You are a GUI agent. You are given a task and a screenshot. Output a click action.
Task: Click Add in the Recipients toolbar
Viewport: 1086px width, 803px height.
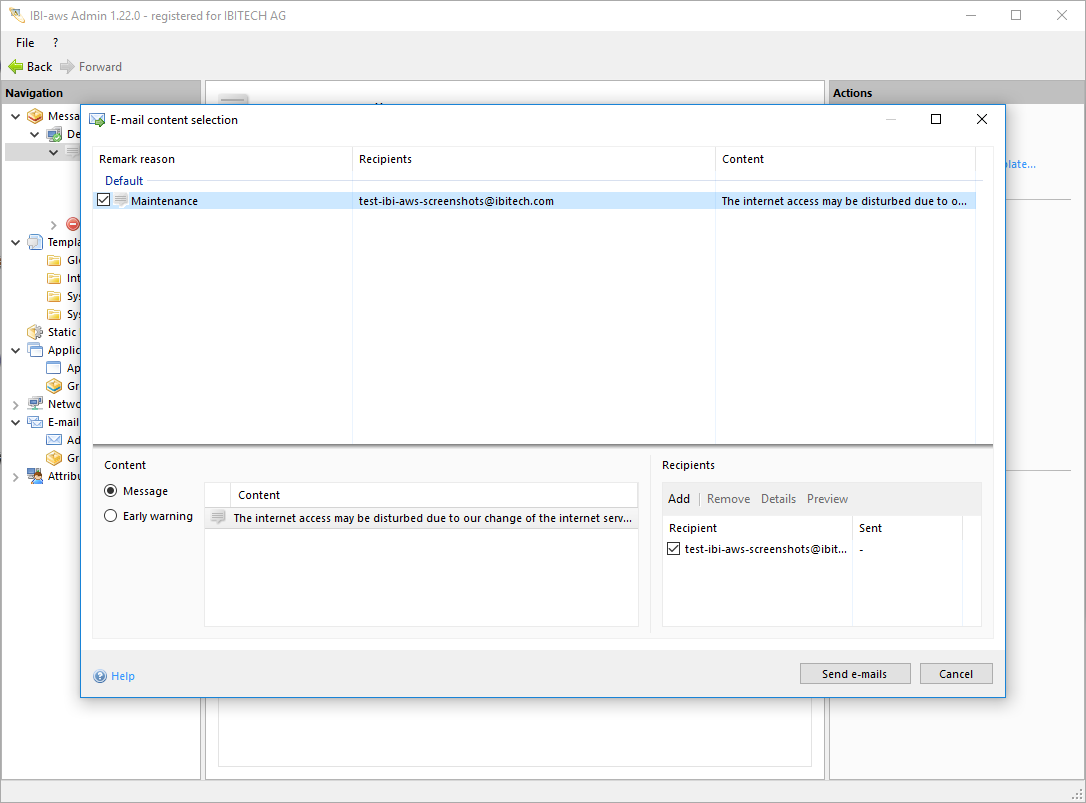point(679,499)
